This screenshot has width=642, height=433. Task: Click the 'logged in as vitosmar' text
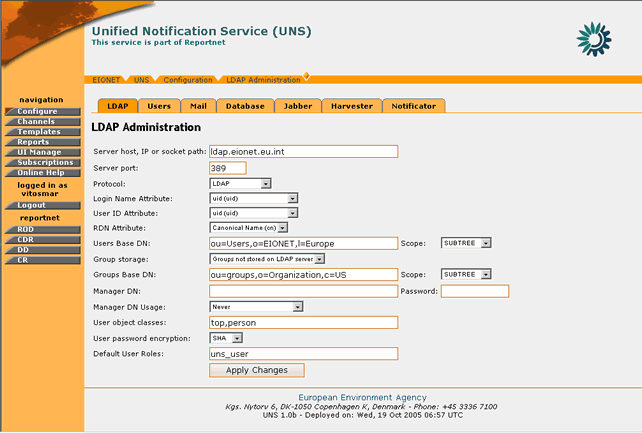[x=42, y=189]
